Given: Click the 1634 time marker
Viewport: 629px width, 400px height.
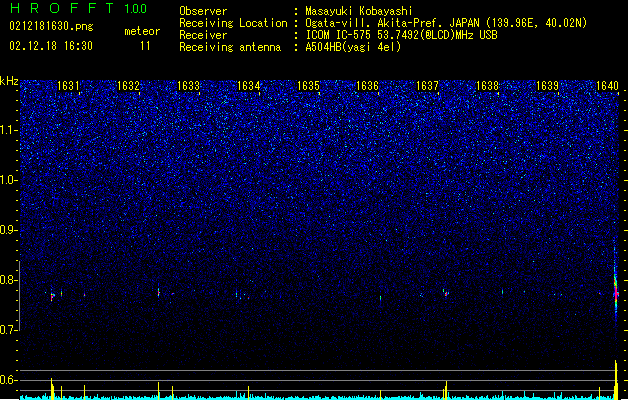Looking at the screenshot, I should click(x=248, y=86).
